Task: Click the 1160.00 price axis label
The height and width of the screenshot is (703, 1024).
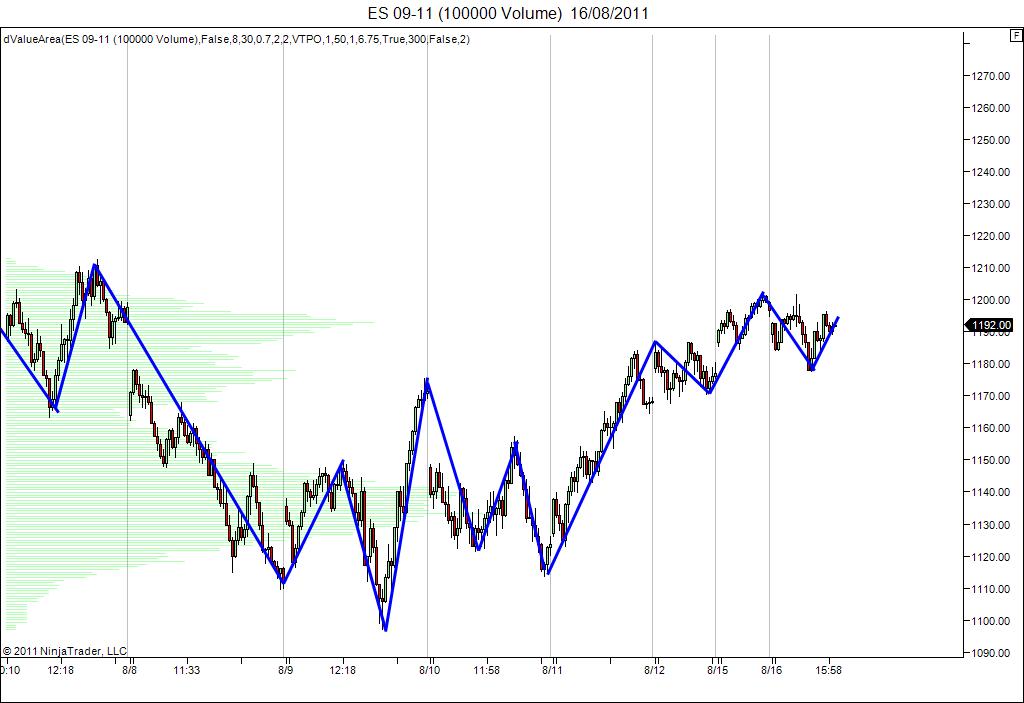Action: coord(990,428)
